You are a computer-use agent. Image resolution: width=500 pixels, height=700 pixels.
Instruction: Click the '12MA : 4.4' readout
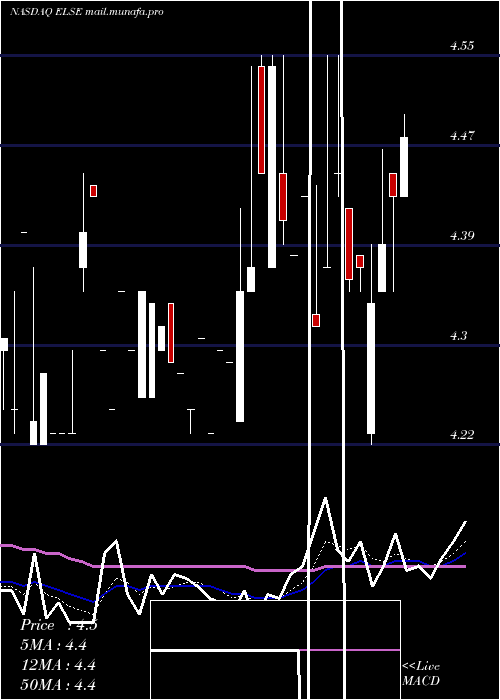point(58,665)
